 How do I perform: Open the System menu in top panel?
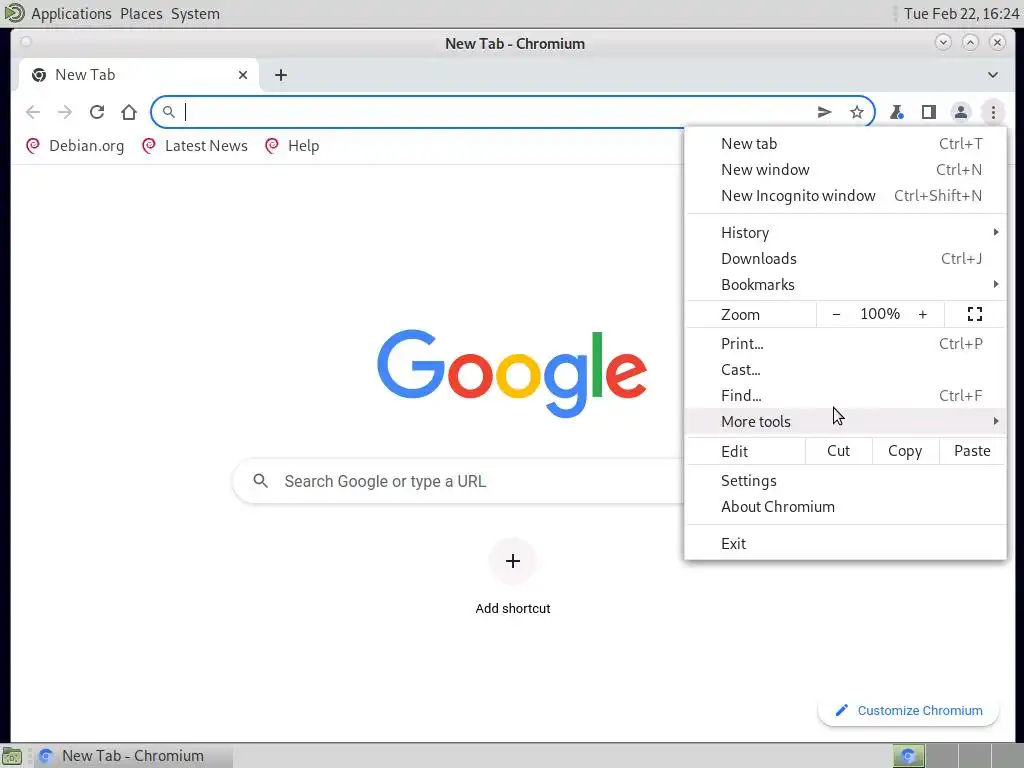coord(195,14)
